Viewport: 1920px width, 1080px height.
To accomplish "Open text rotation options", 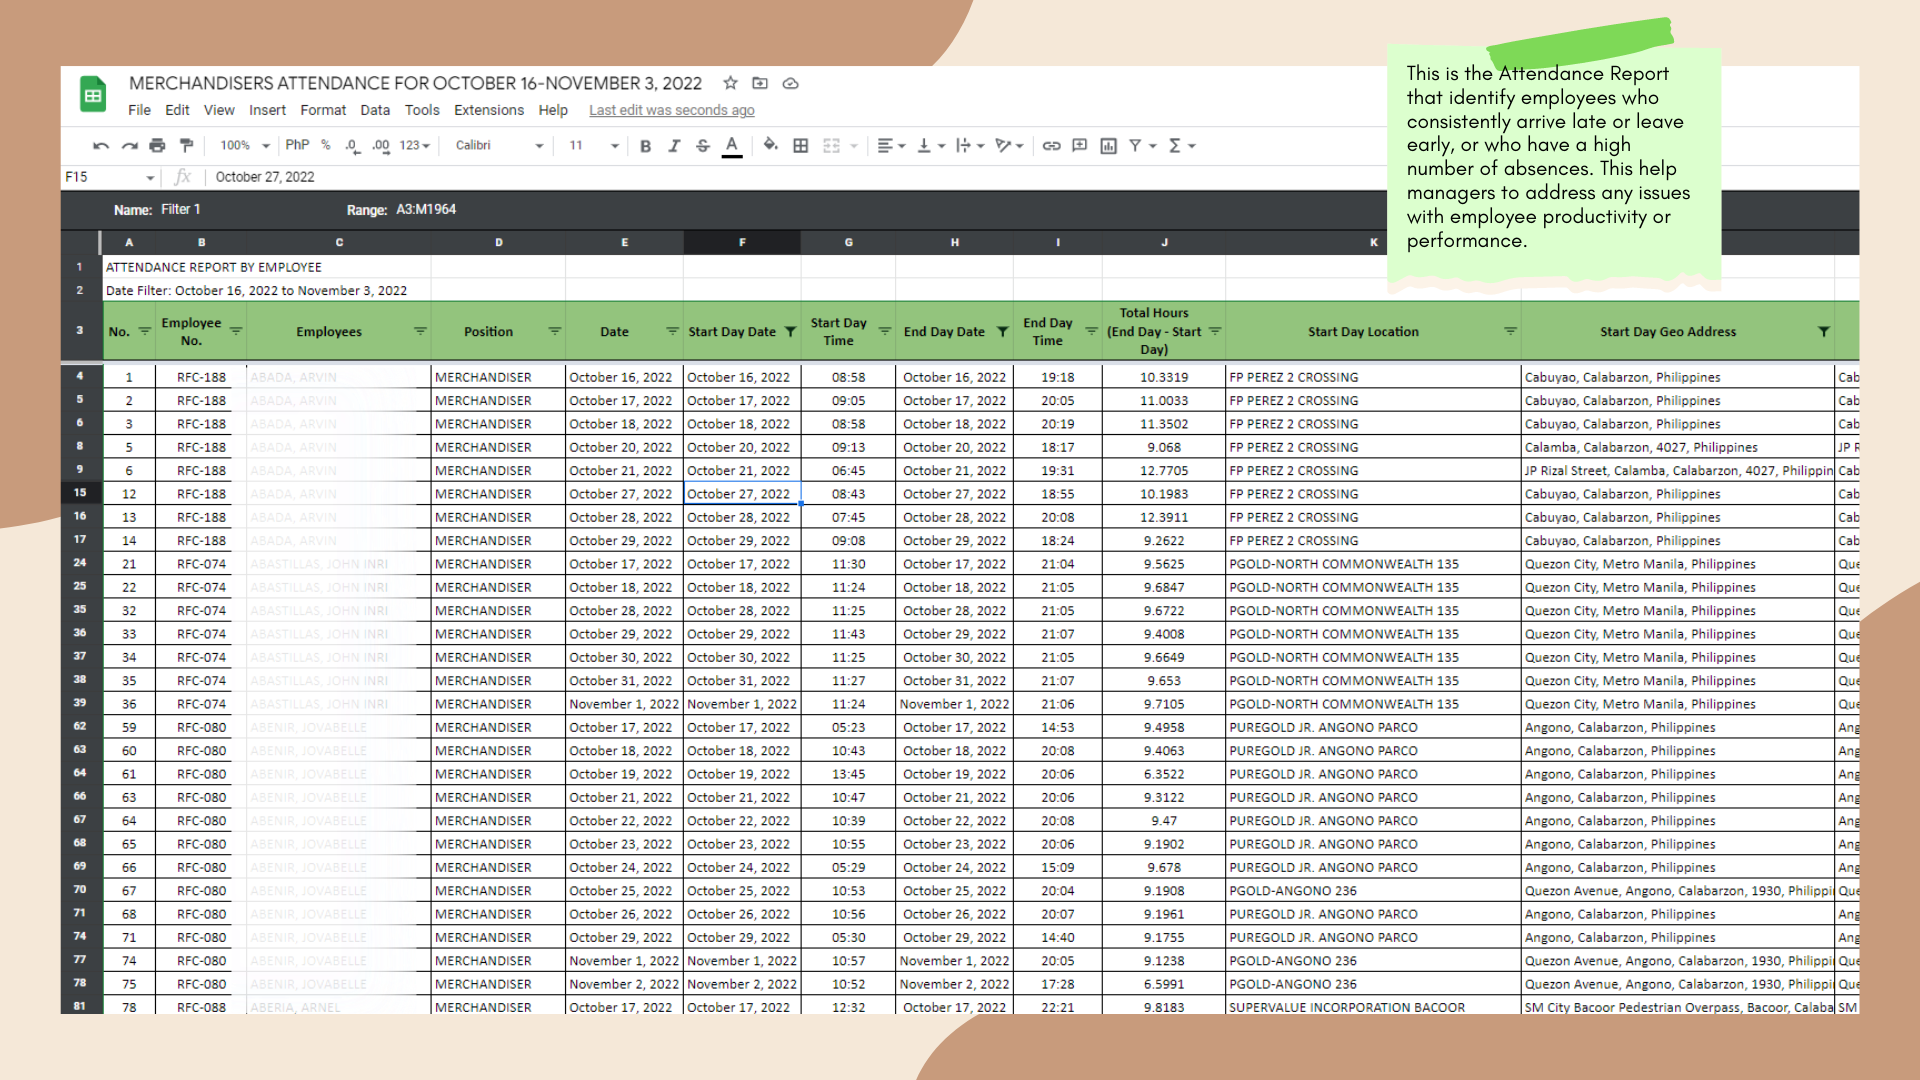I will coord(1009,146).
